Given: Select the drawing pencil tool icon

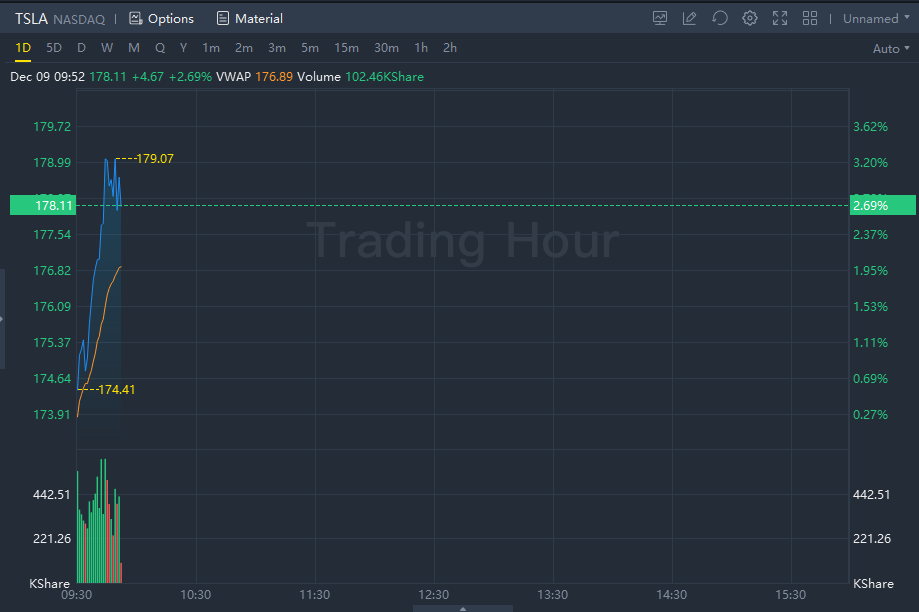Looking at the screenshot, I should pos(689,19).
